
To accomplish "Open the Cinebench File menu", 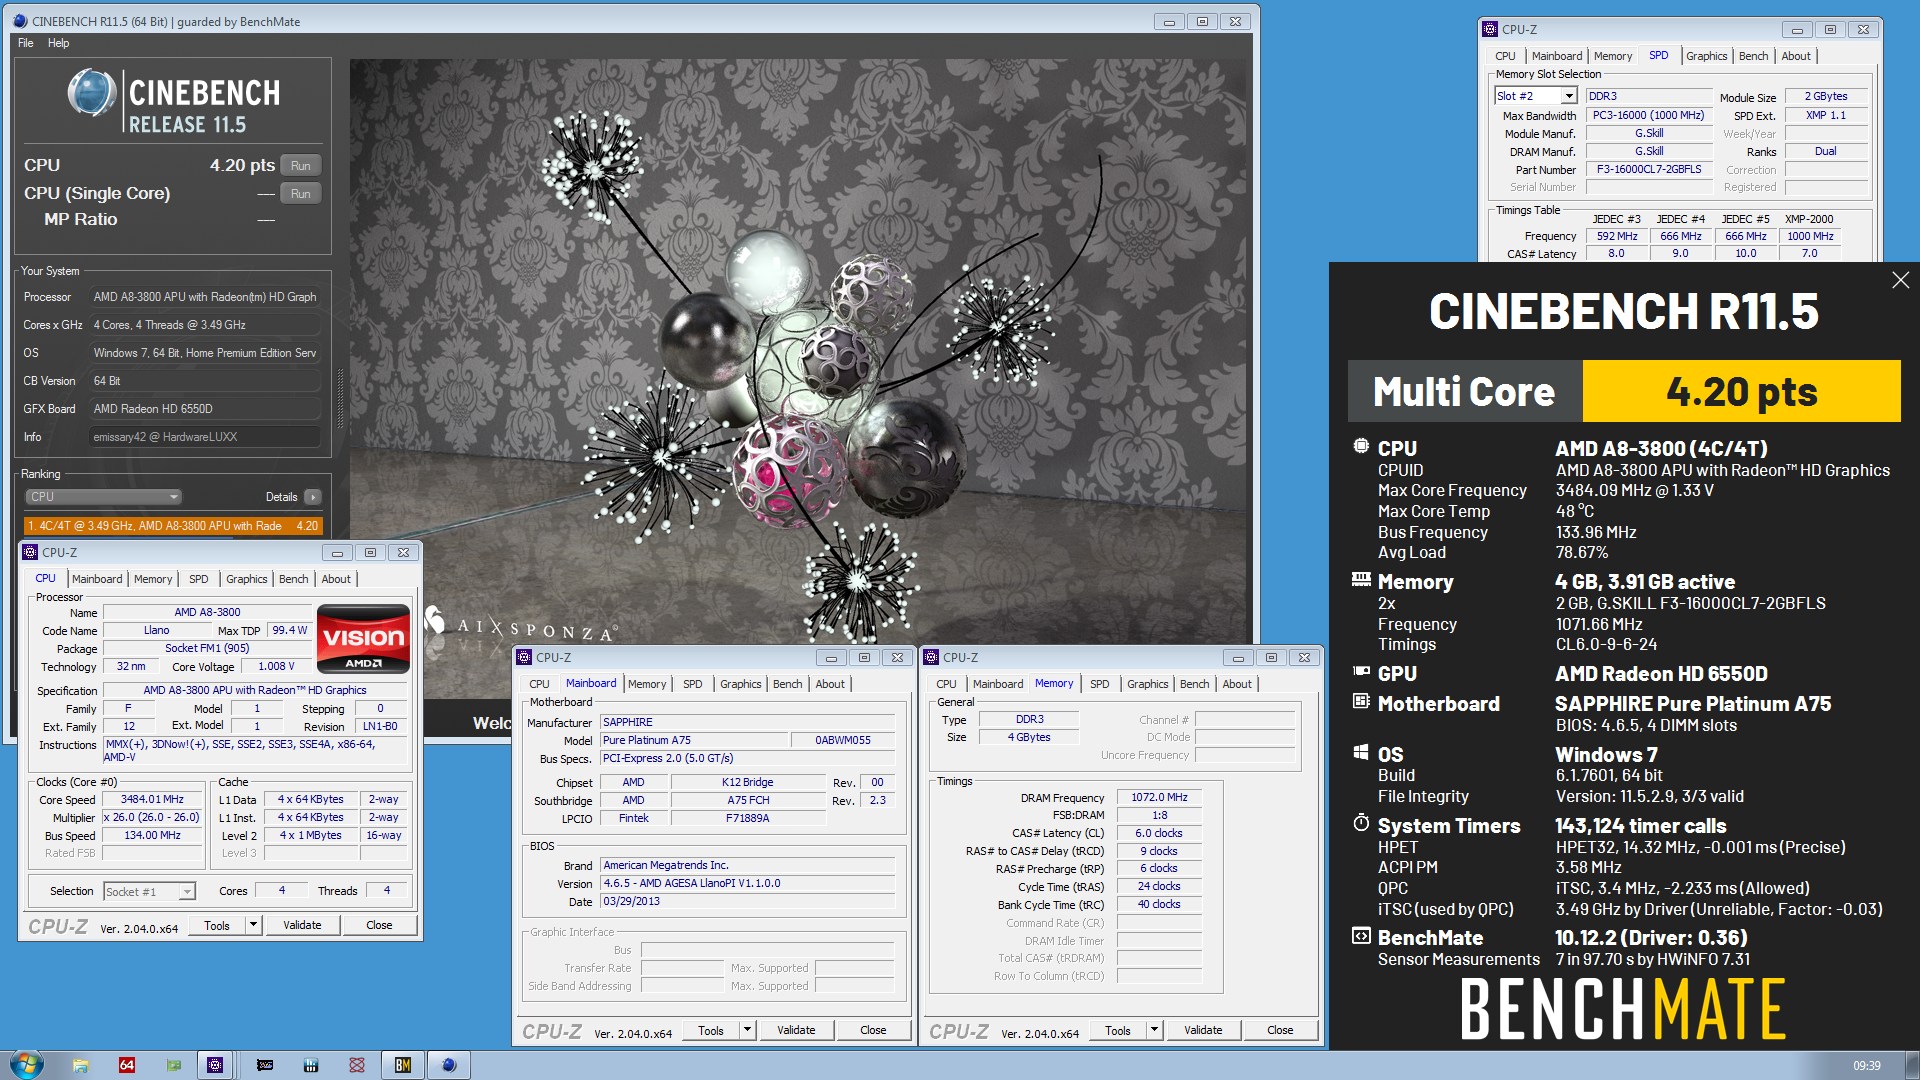I will [26, 43].
